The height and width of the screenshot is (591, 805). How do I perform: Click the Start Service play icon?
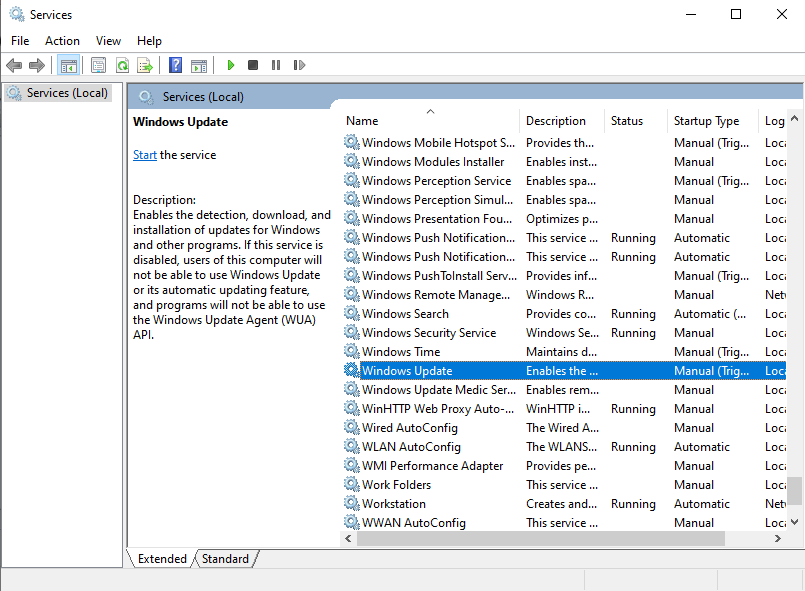point(231,65)
